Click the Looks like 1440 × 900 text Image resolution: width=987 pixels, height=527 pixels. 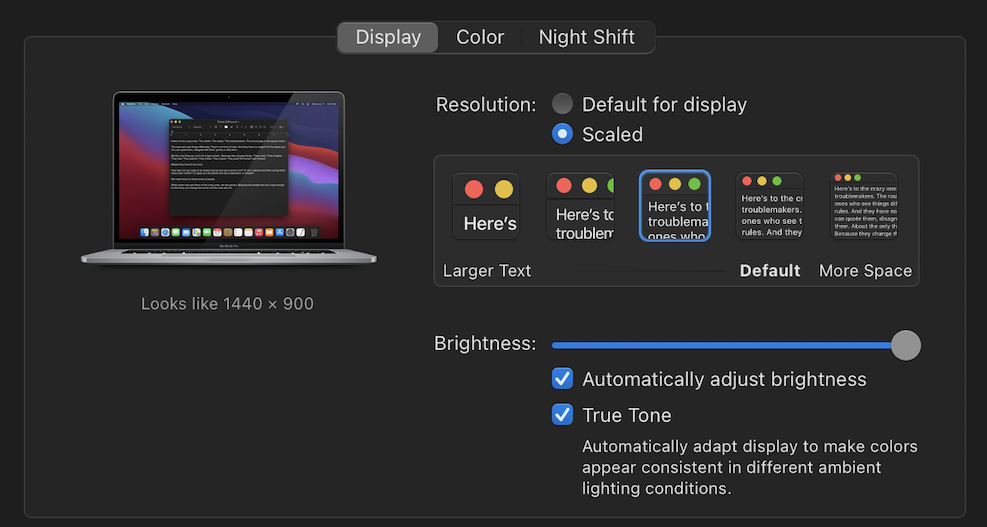click(227, 303)
